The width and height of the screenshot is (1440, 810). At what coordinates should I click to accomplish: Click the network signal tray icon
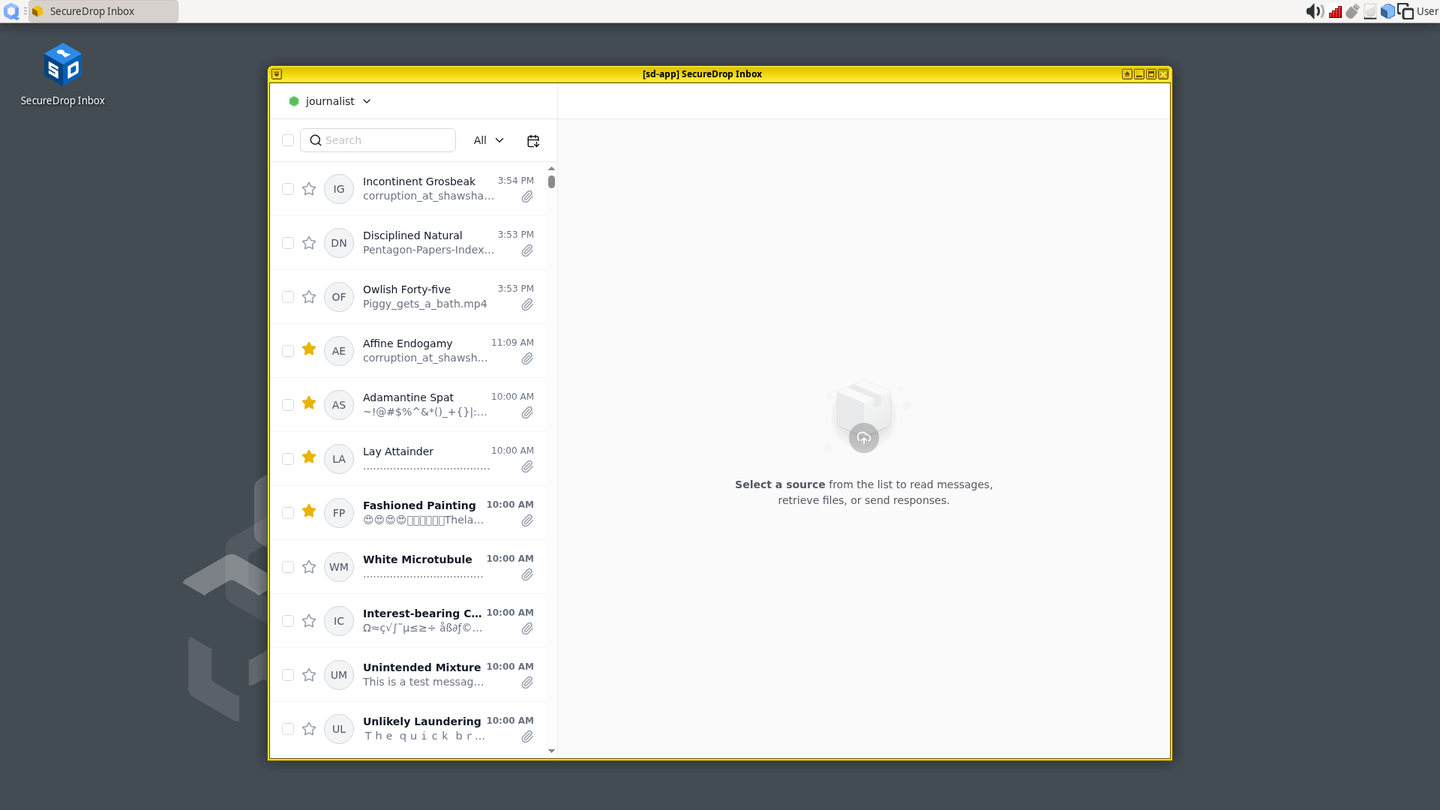point(1334,11)
